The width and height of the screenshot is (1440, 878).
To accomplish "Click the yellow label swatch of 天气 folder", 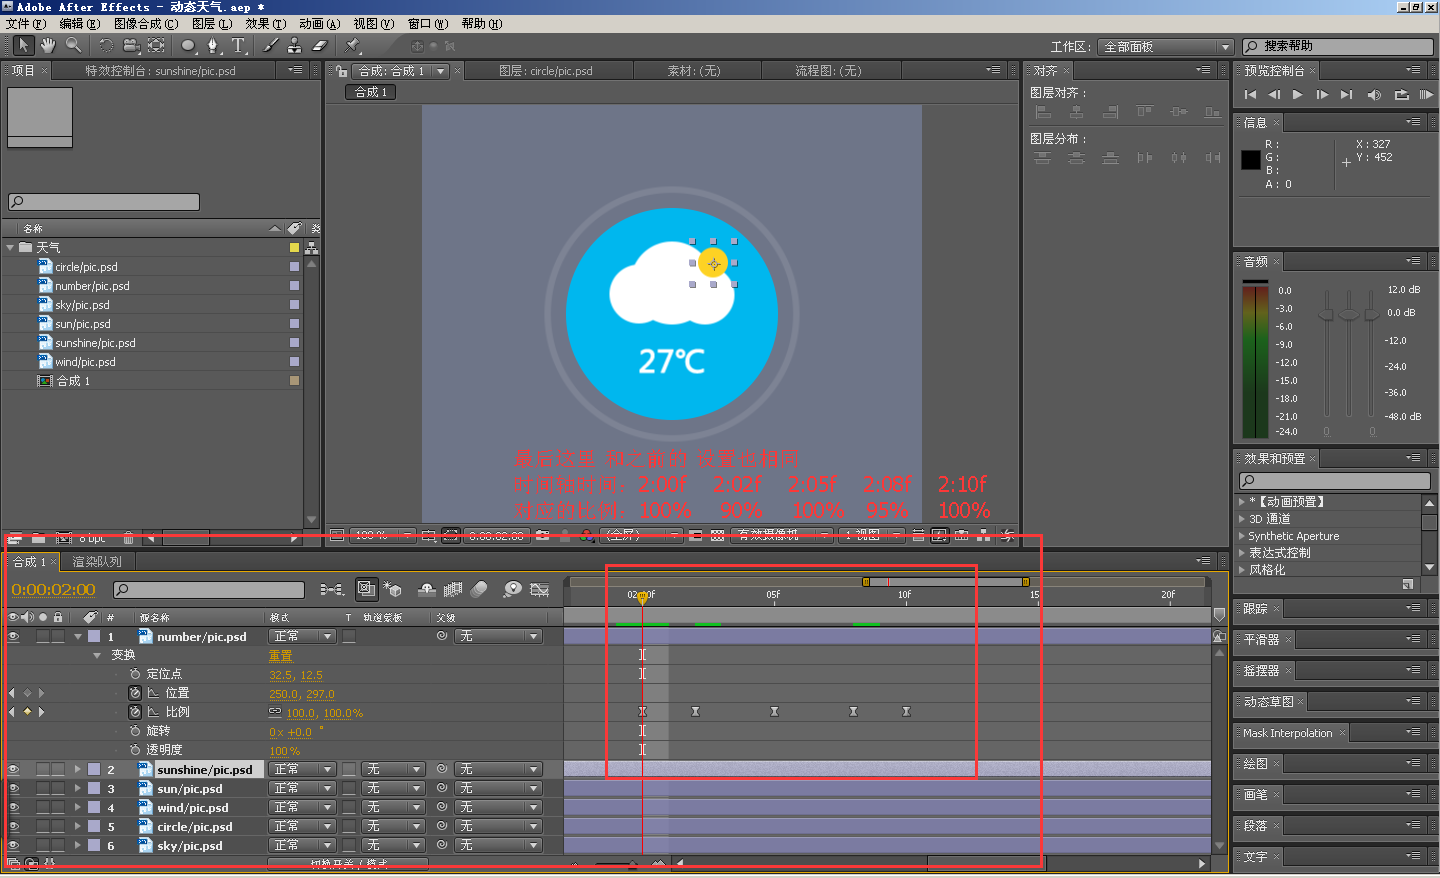I will (294, 248).
